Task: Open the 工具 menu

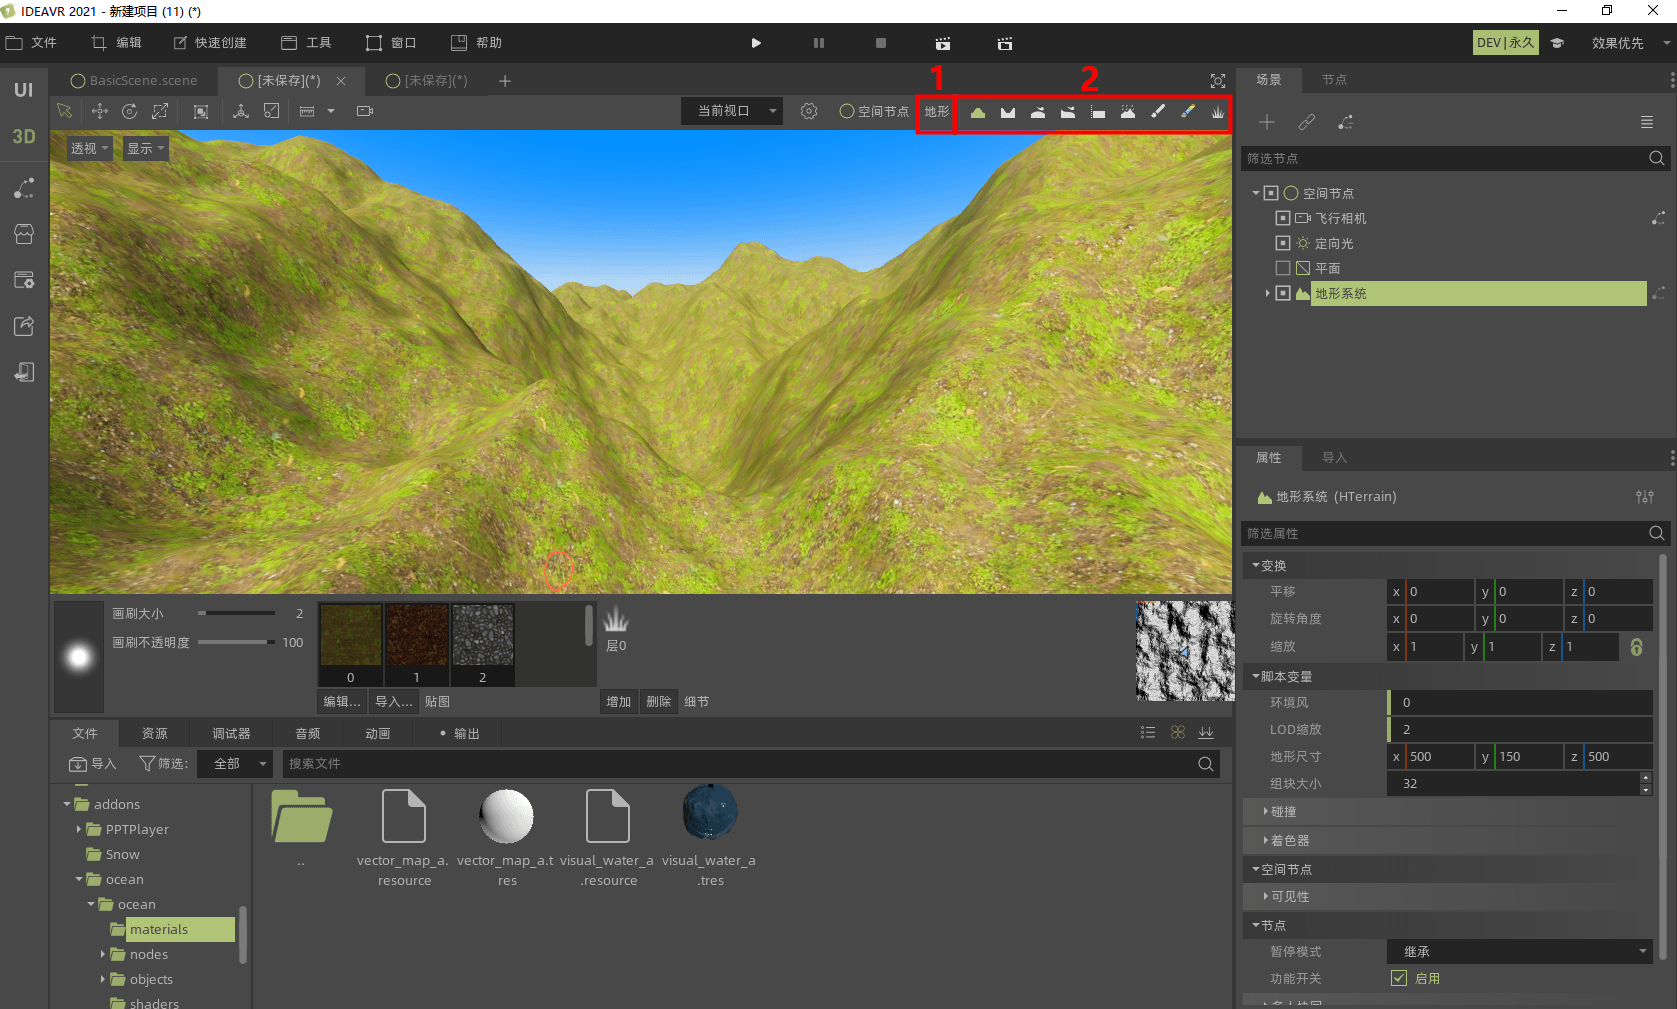Action: (x=306, y=43)
